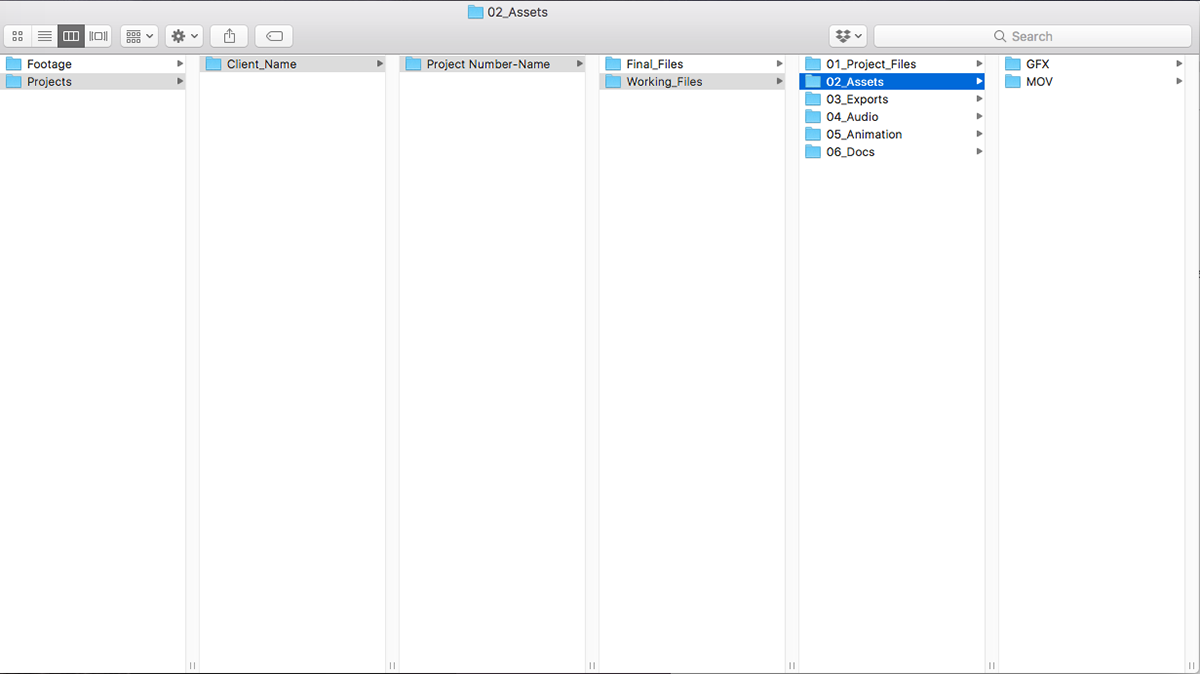The image size is (1200, 674).
Task: Switch to list view
Action: pos(44,36)
